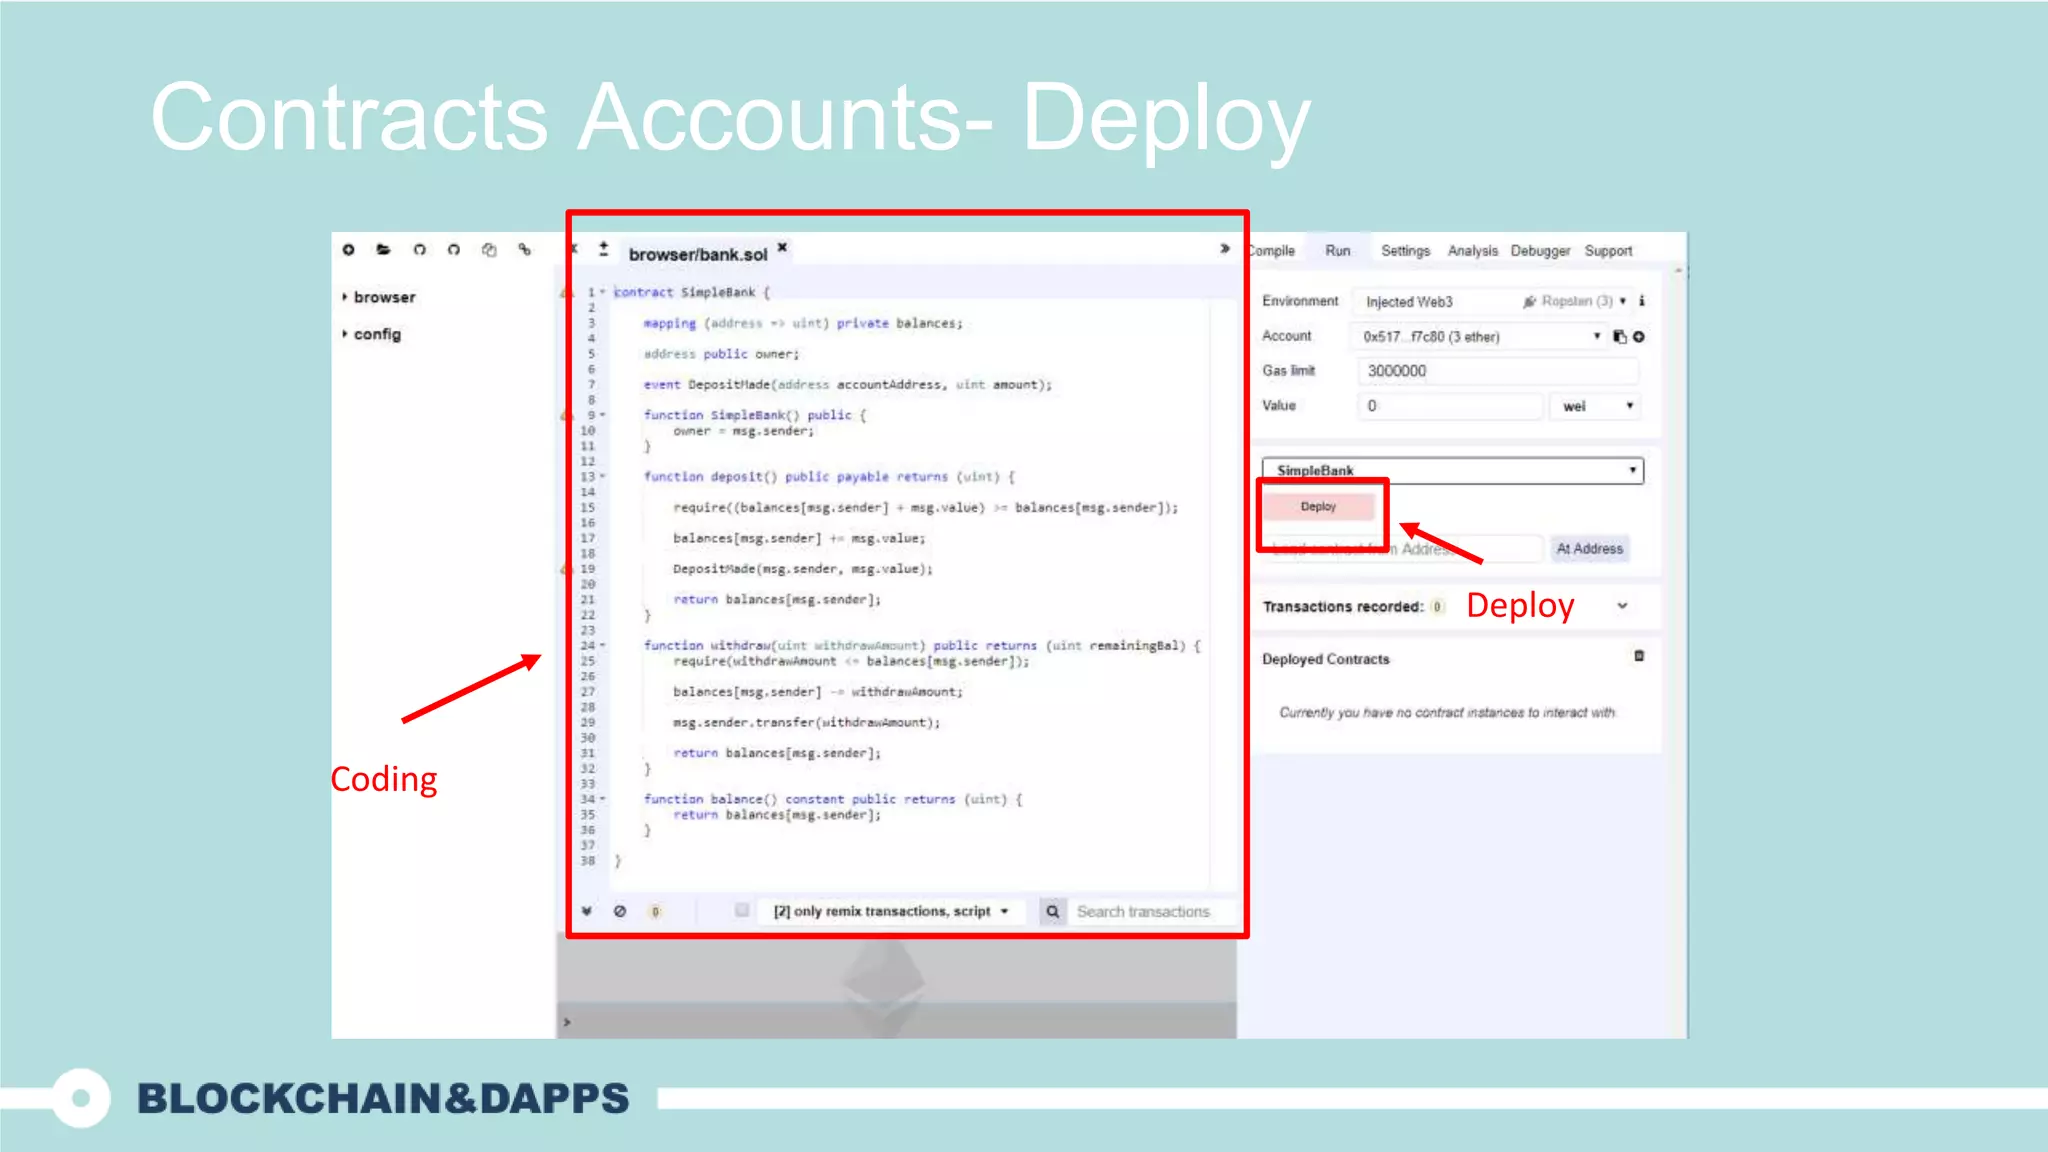Open the Debugger tab
The height and width of the screenshot is (1152, 2048).
click(1540, 251)
